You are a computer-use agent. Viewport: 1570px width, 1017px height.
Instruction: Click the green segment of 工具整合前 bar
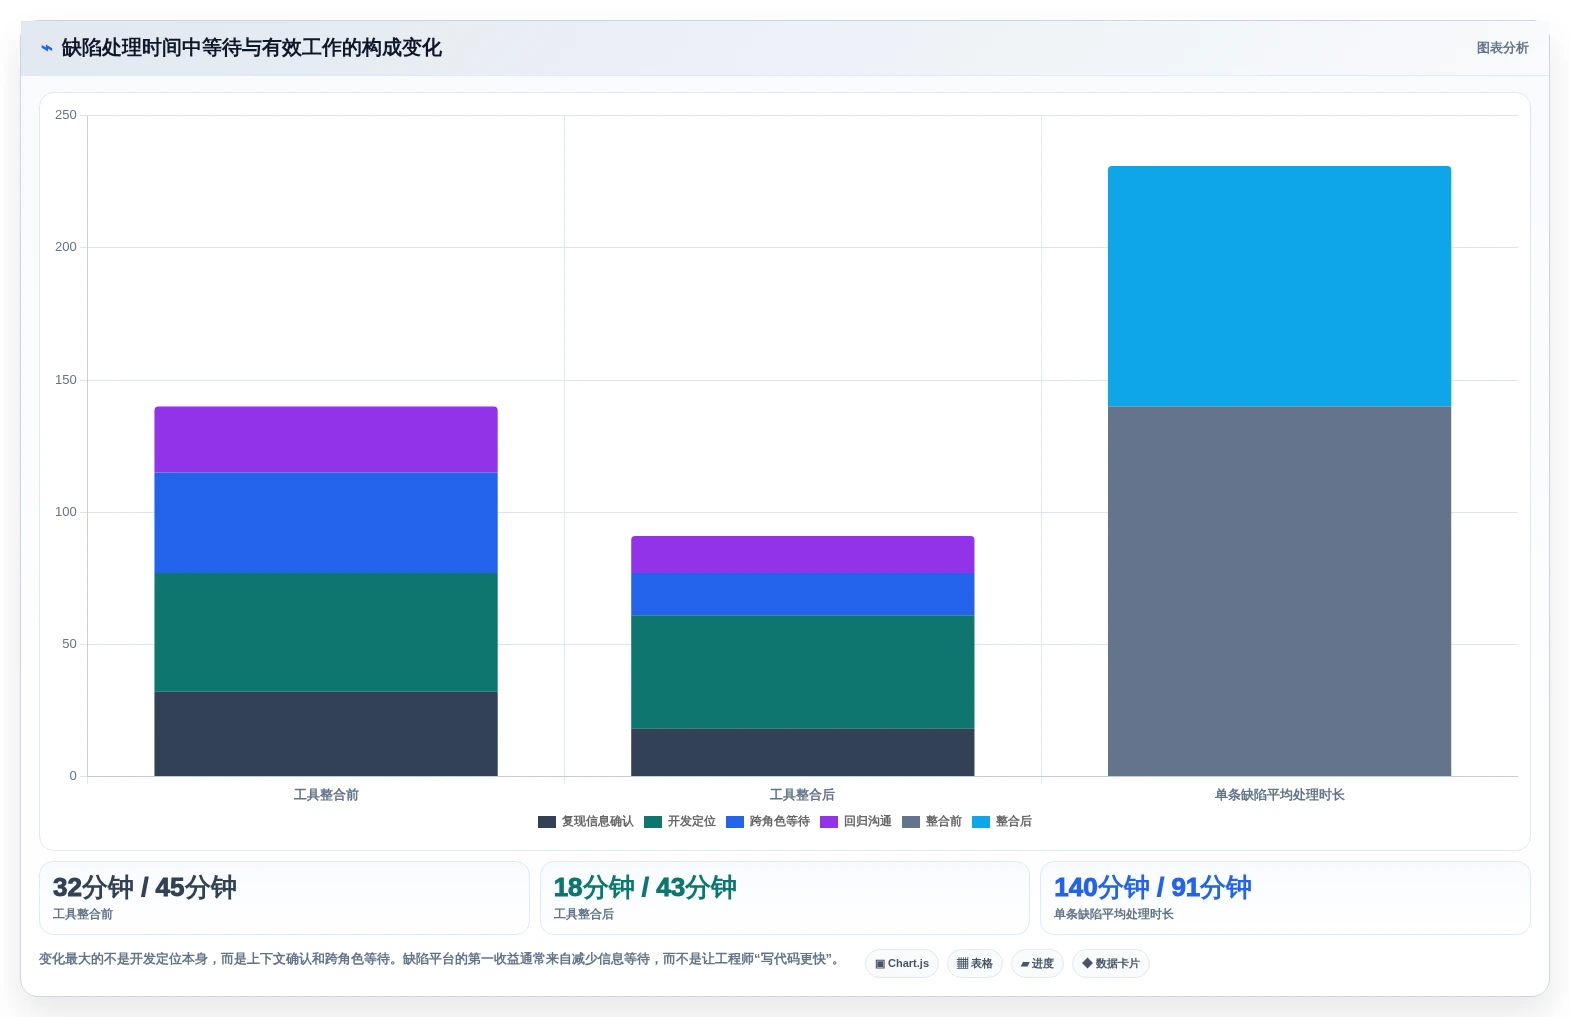tap(326, 632)
